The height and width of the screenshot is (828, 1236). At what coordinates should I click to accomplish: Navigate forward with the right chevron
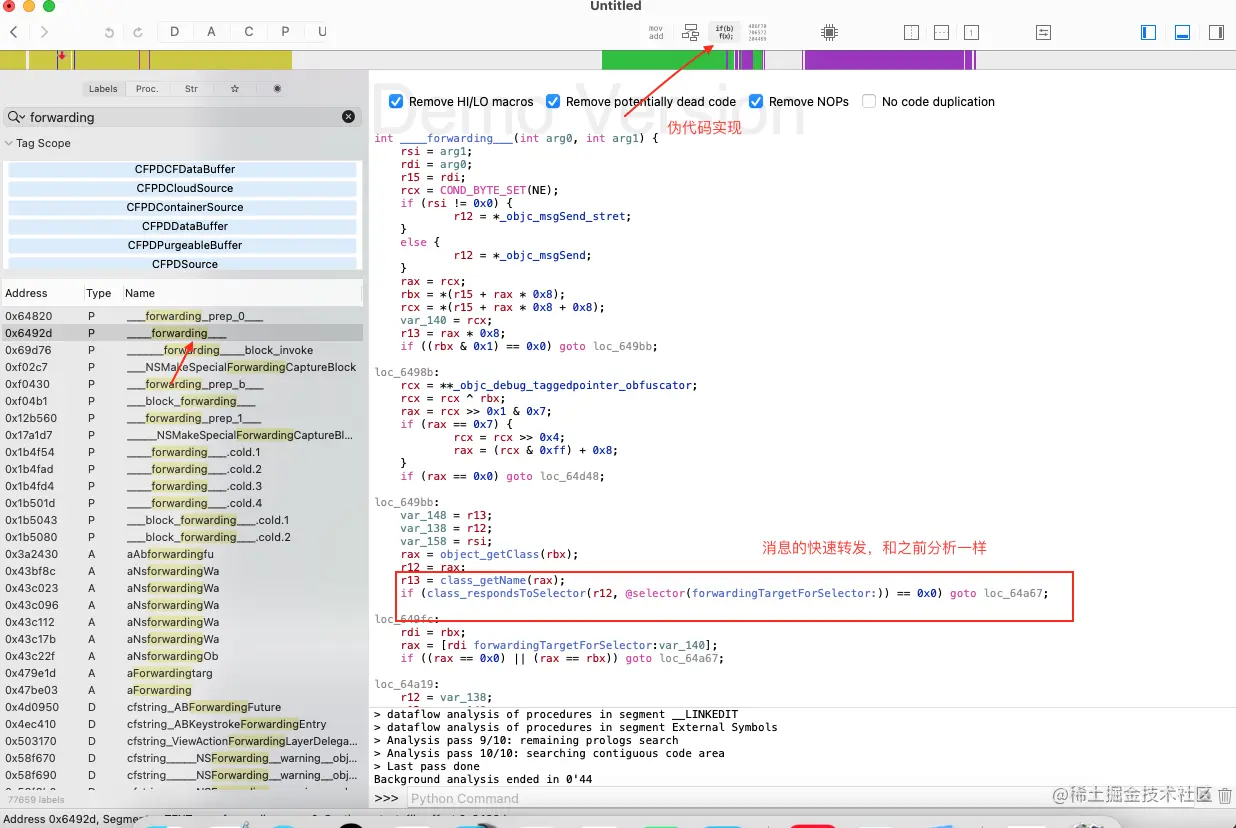[x=44, y=32]
